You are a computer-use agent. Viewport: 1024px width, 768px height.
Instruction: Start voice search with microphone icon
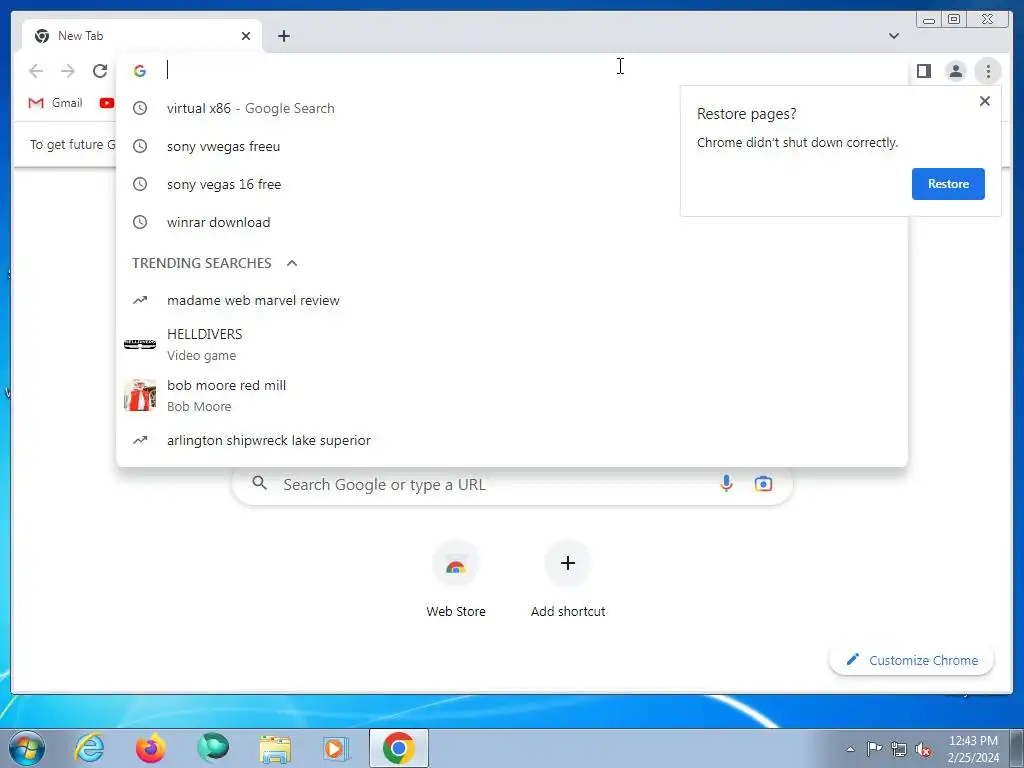point(726,484)
